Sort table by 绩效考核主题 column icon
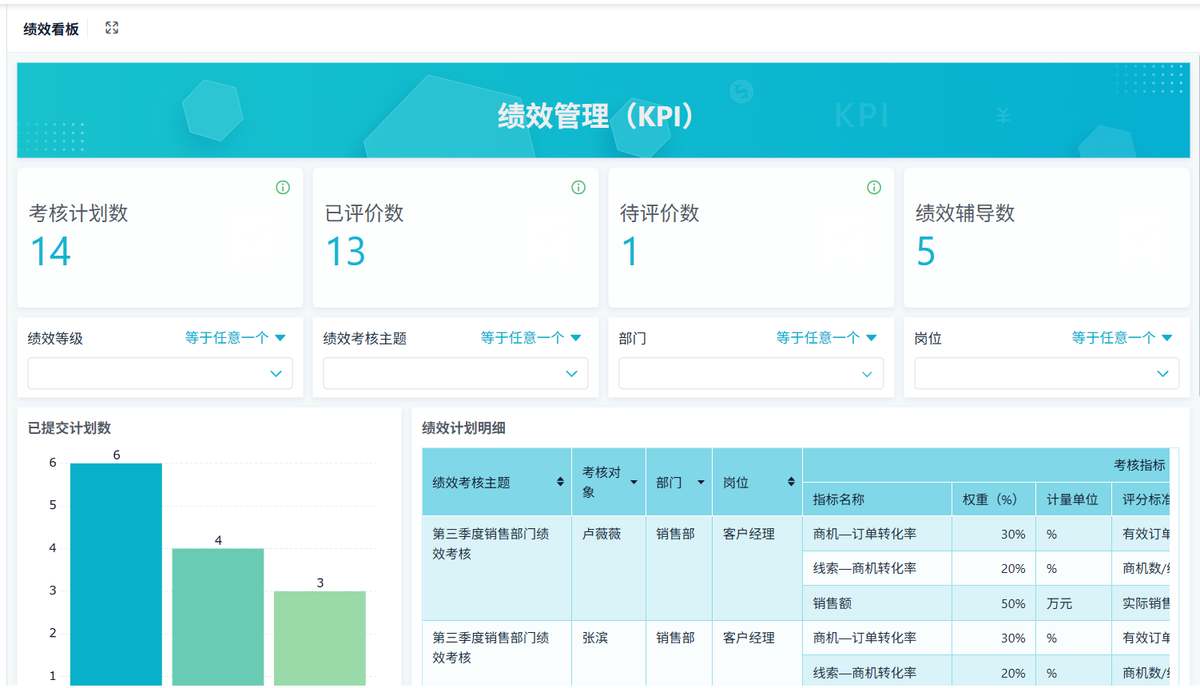The width and height of the screenshot is (1200, 688). point(560,482)
